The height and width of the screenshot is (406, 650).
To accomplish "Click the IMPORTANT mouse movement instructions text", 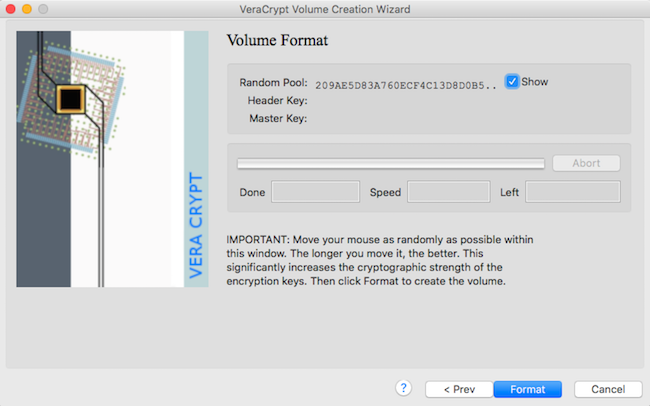I will 380,260.
